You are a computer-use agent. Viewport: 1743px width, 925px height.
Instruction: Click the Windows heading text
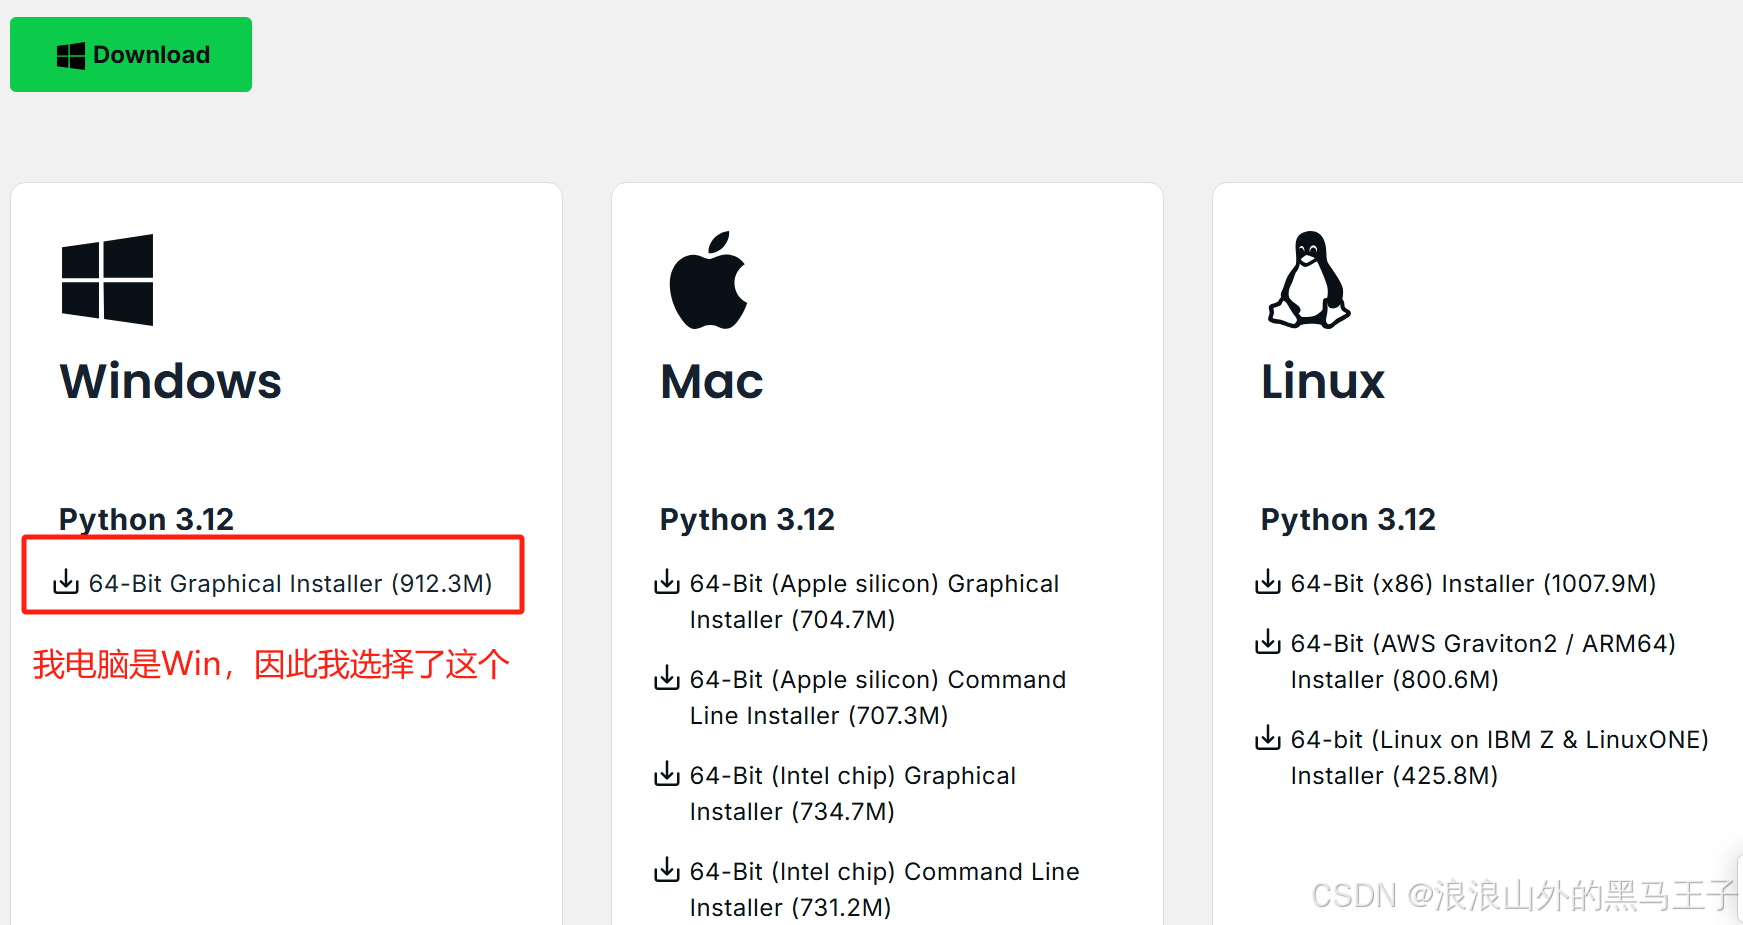click(171, 381)
